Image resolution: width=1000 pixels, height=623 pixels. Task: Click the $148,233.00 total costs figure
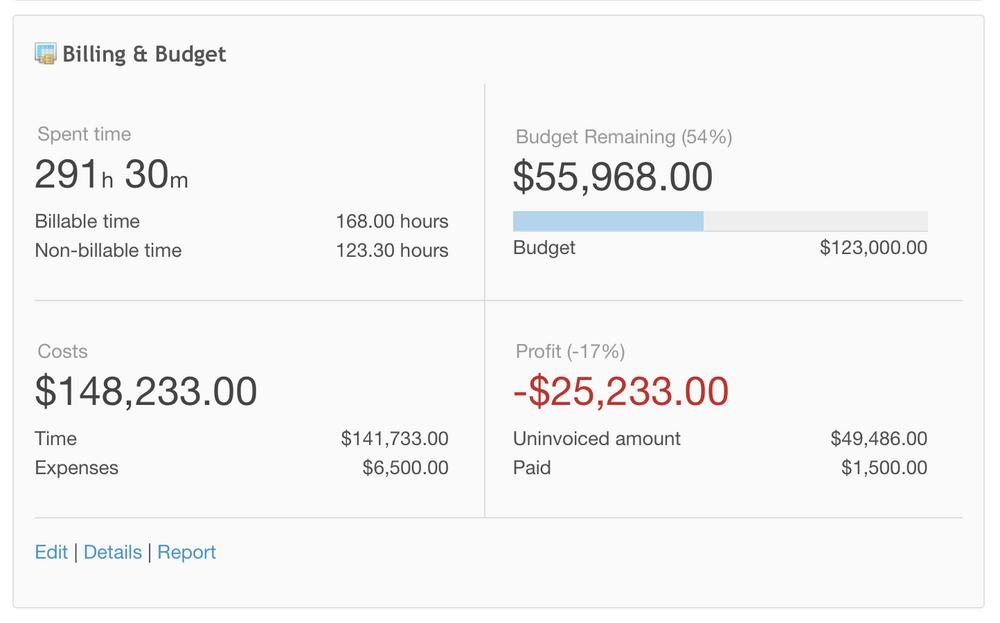[146, 390]
